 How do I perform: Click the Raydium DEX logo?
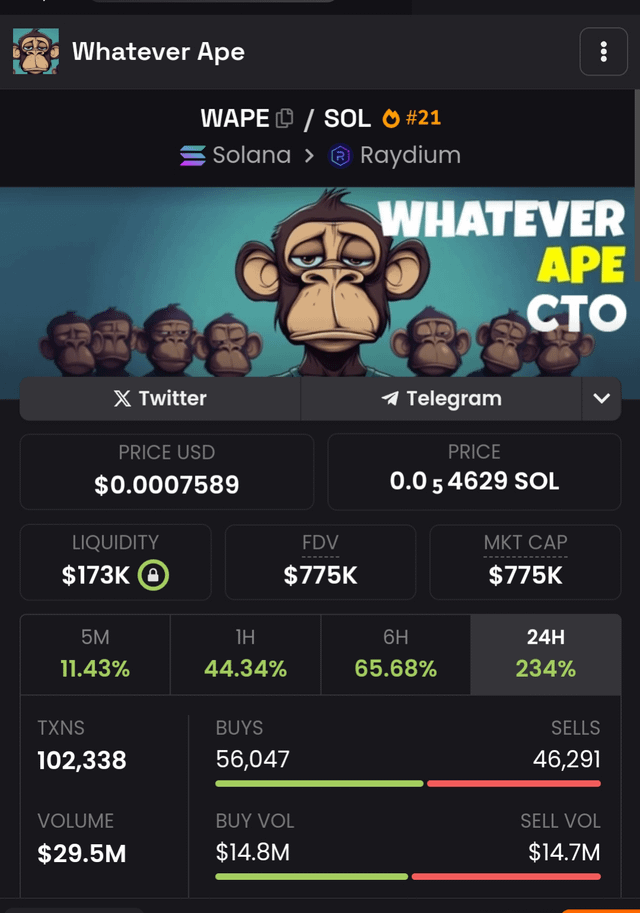(x=340, y=155)
